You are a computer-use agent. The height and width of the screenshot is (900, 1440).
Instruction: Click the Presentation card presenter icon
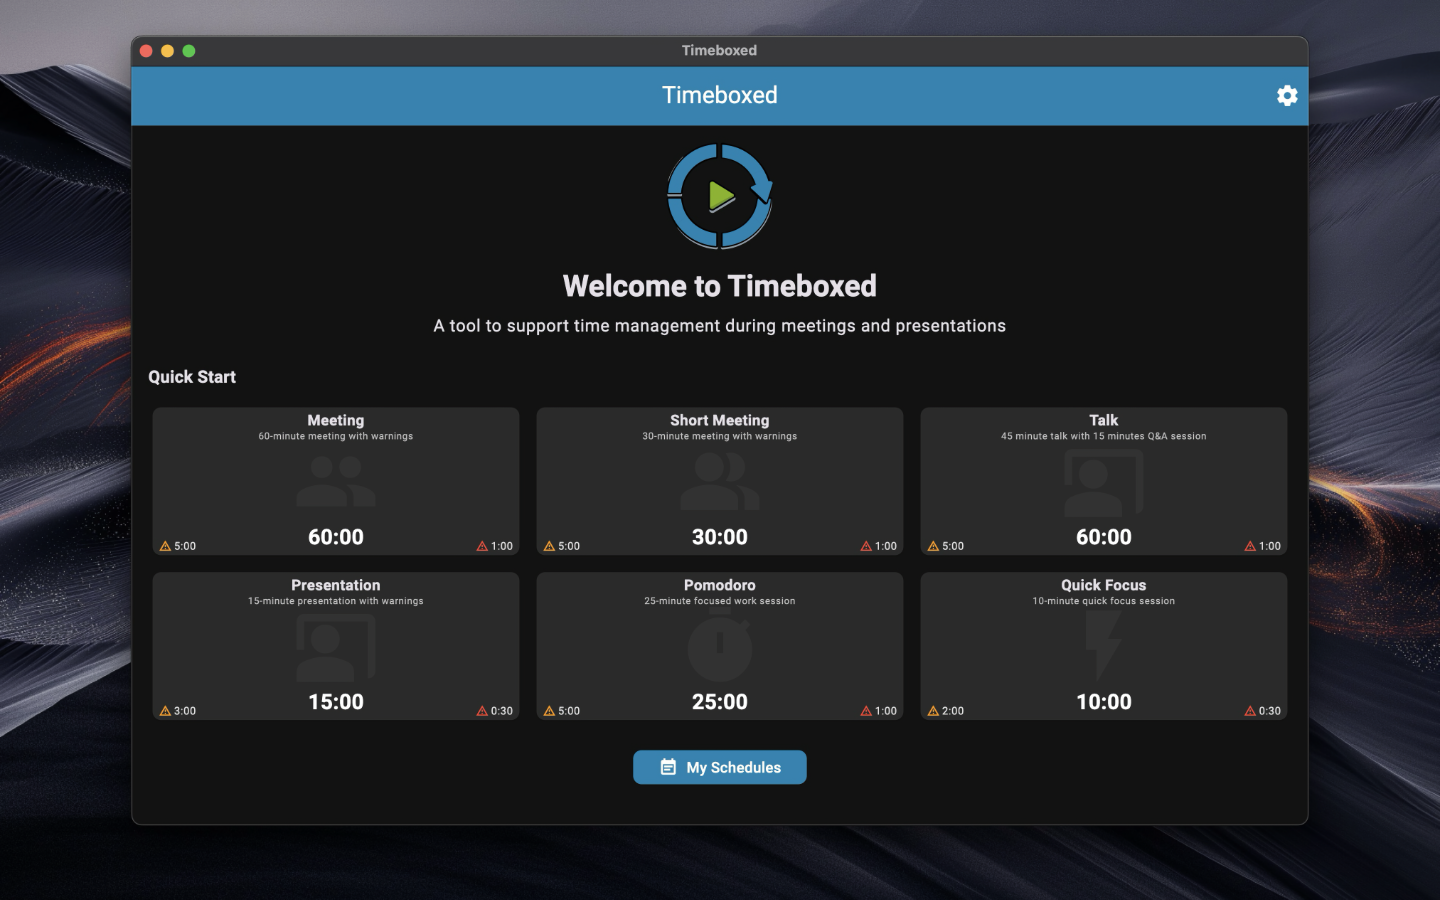tap(336, 648)
